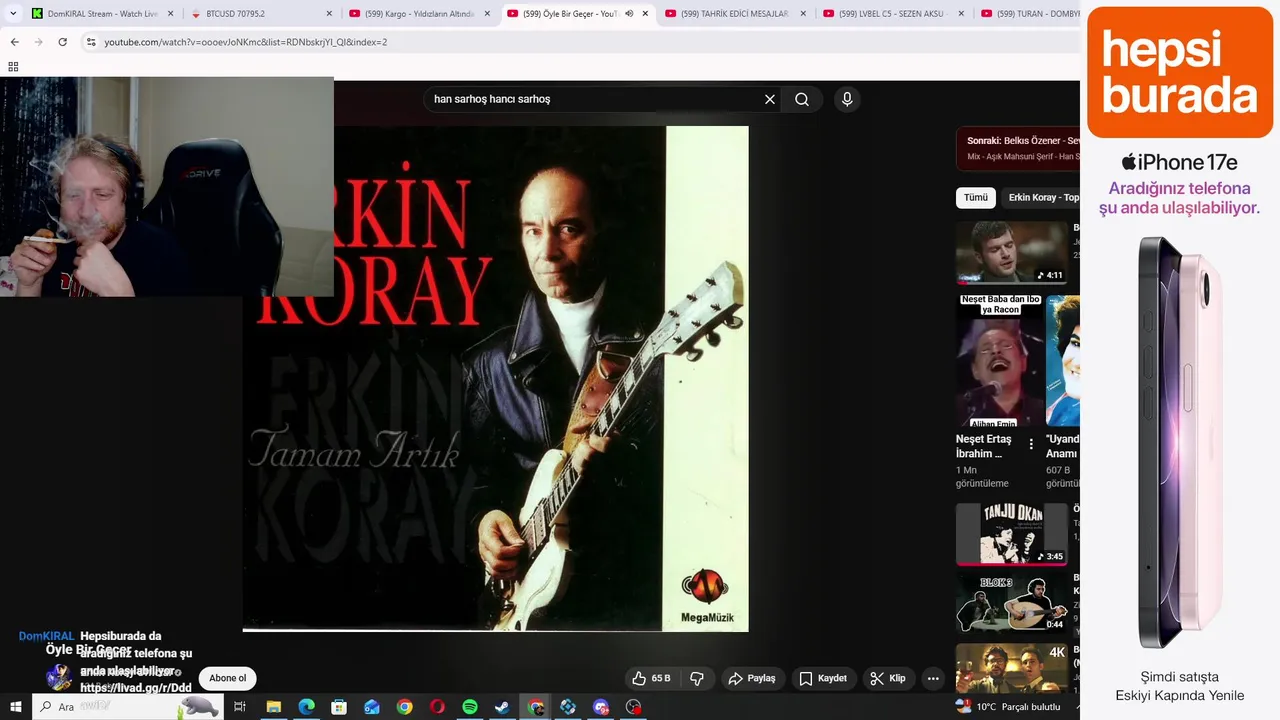
Task: Open options menu for Neşet Ertaş İbrahim video
Action: click(x=1031, y=444)
